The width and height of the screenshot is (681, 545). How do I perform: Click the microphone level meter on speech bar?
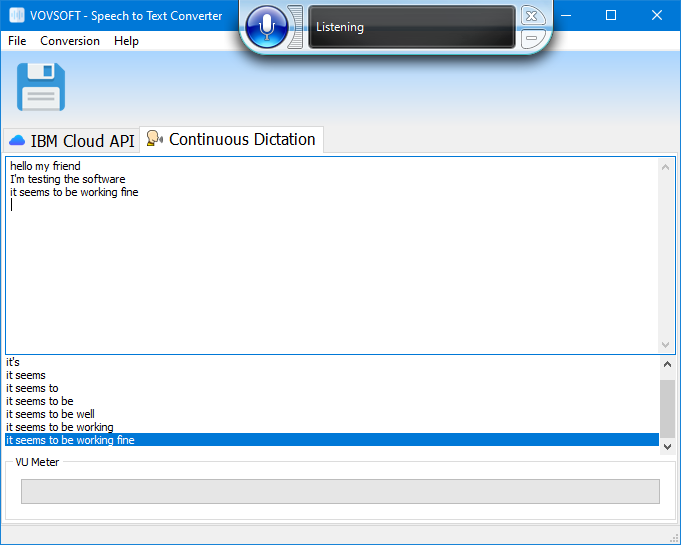295,26
